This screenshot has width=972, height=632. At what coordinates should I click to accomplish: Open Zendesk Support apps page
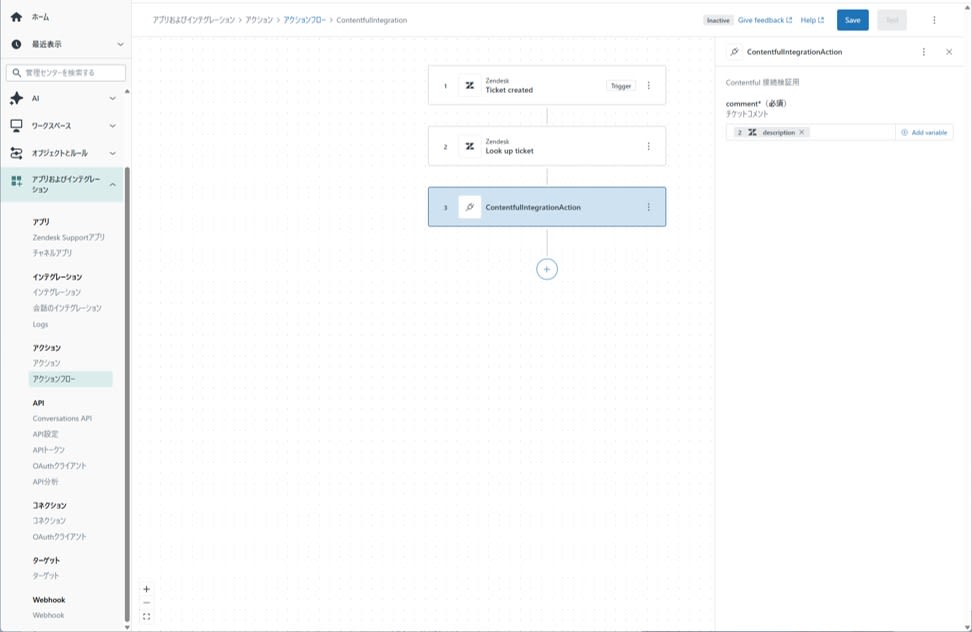coord(69,237)
